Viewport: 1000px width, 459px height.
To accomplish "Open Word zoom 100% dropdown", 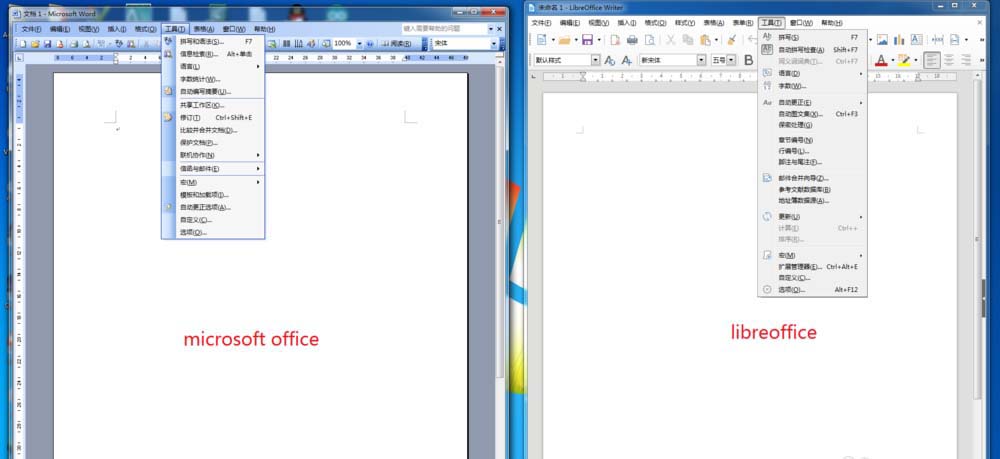I will [x=360, y=43].
